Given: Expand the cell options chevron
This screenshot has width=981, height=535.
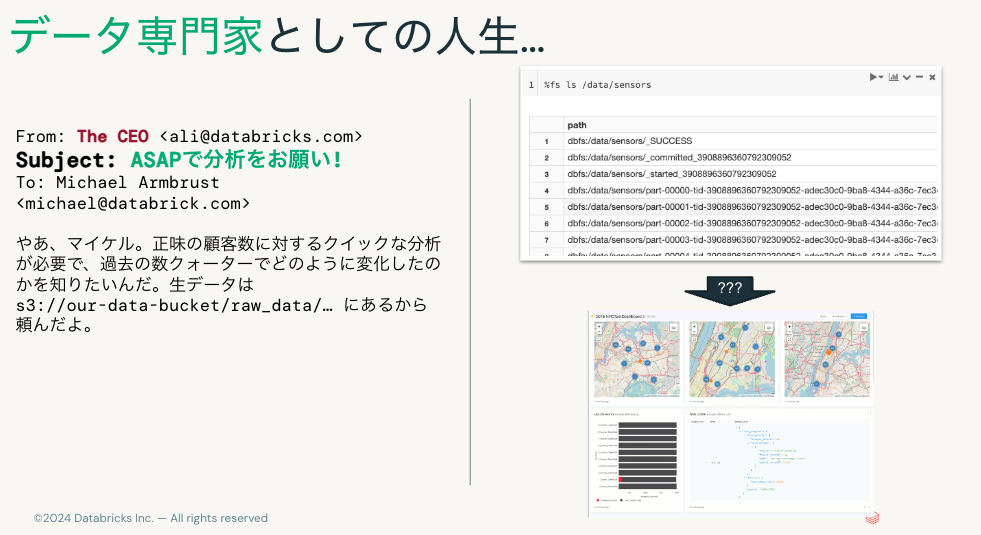Looking at the screenshot, I should [x=907, y=78].
